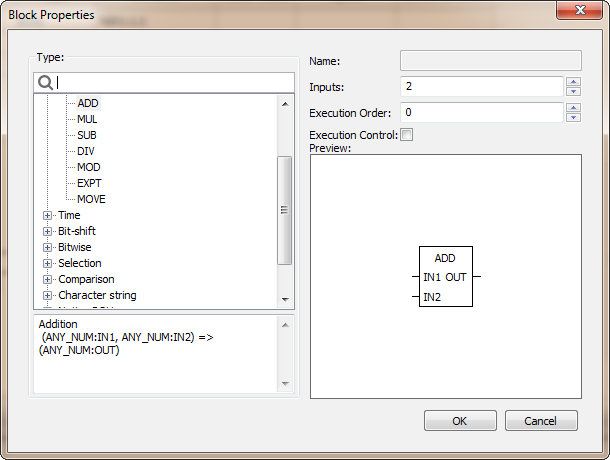Image resolution: width=610 pixels, height=460 pixels.
Task: Expand the Time category
Action: pos(47,215)
